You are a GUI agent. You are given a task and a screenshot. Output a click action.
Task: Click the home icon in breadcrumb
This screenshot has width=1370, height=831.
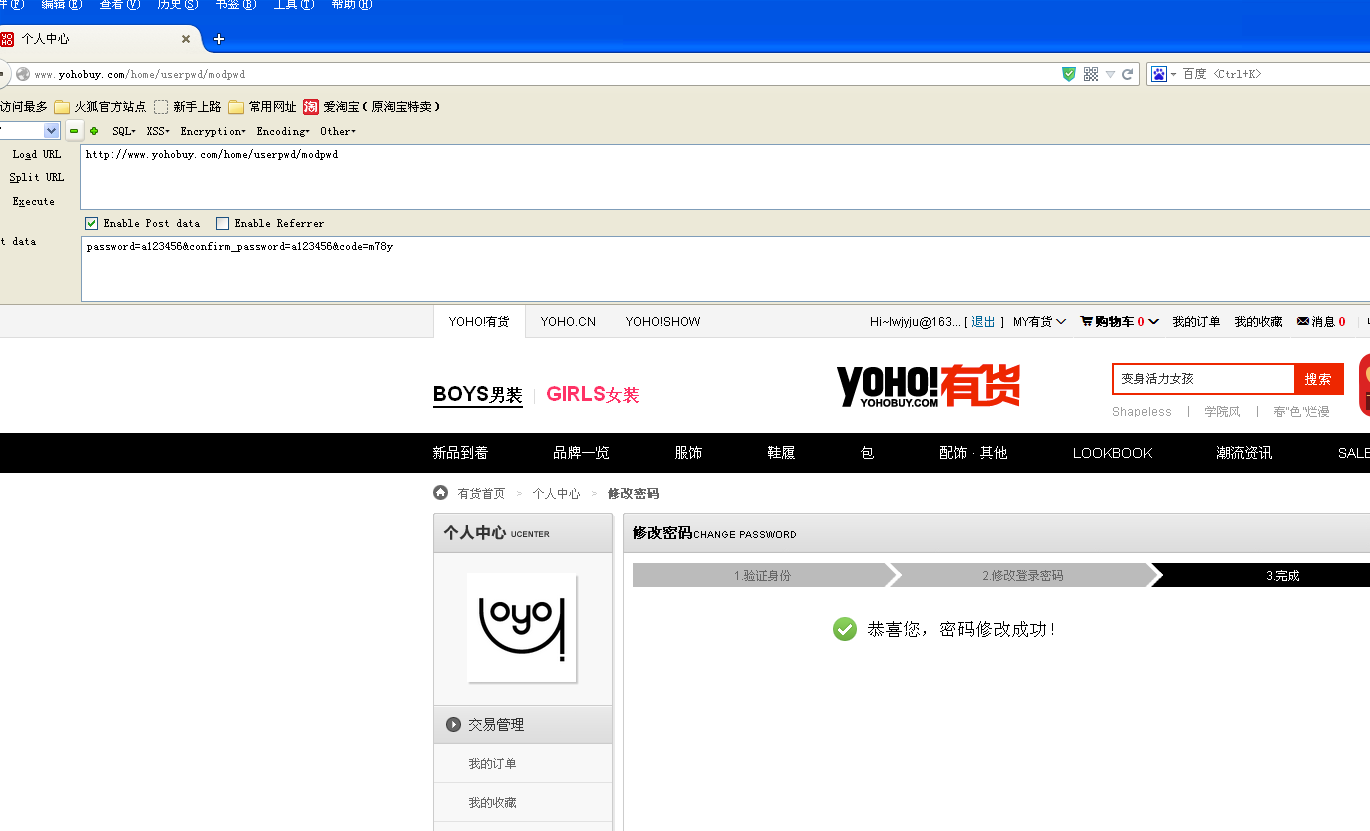pos(440,493)
